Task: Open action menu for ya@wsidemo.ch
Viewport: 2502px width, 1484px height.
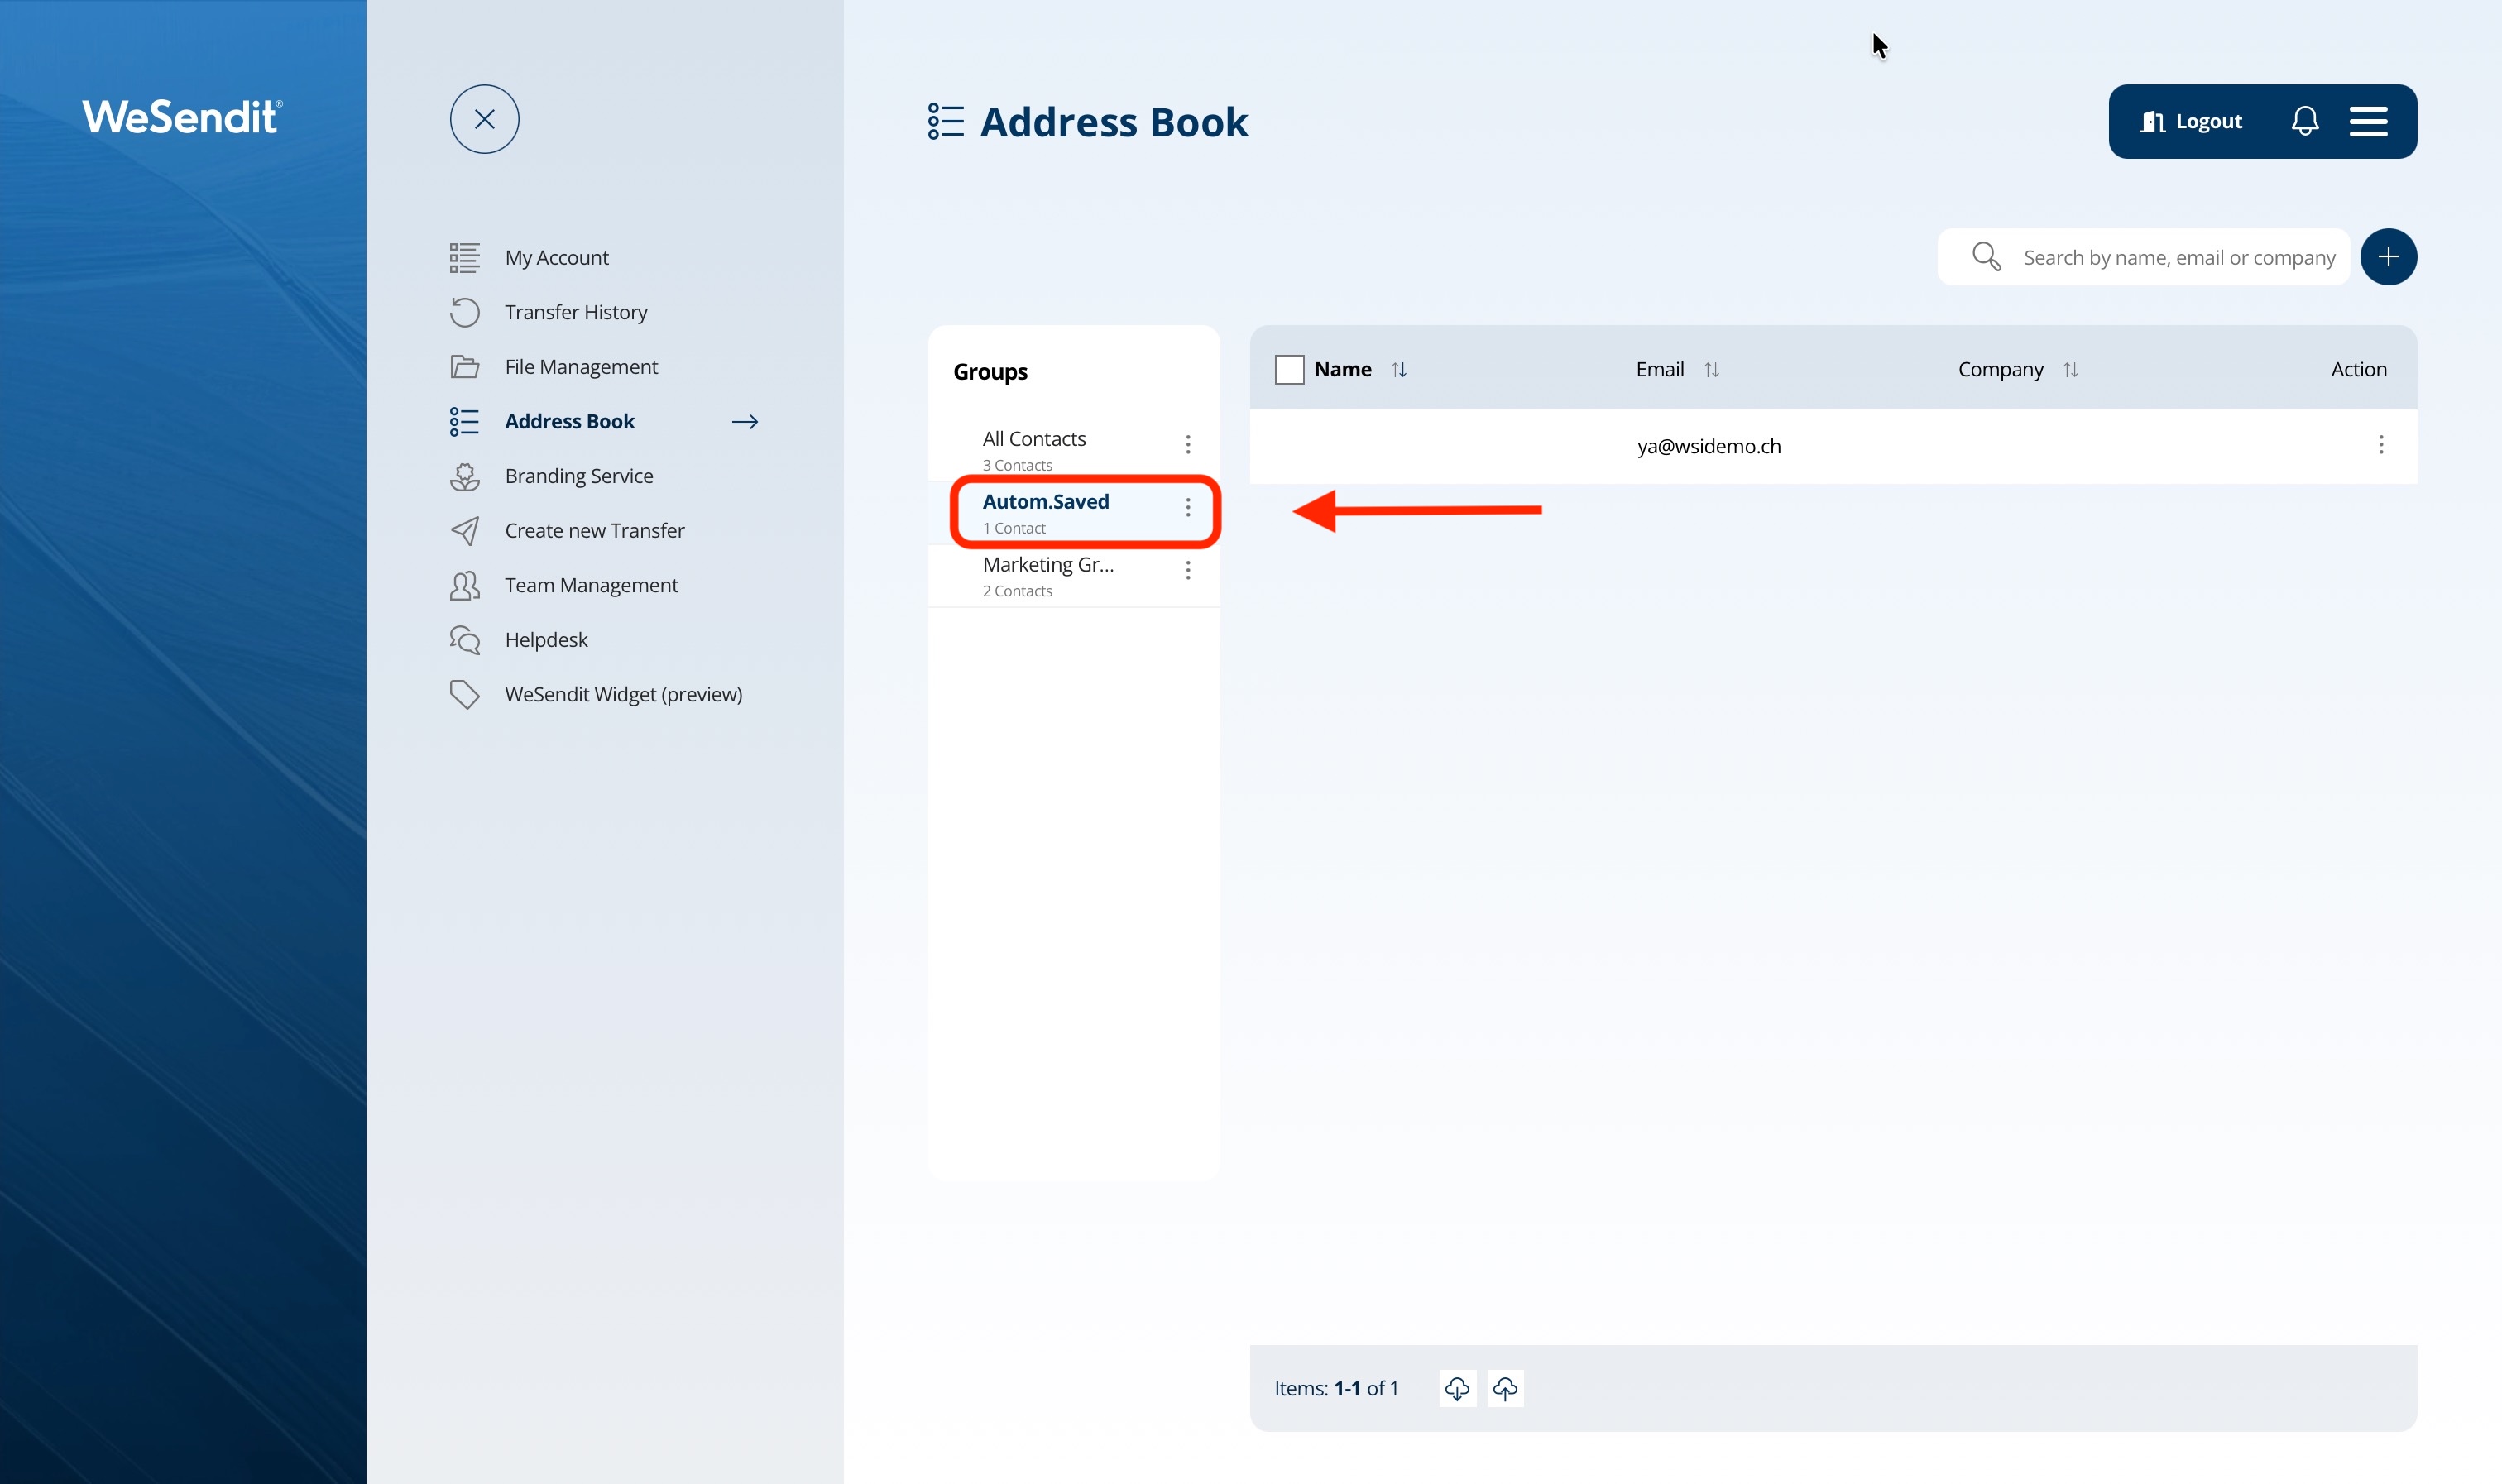Action: pos(2380,445)
